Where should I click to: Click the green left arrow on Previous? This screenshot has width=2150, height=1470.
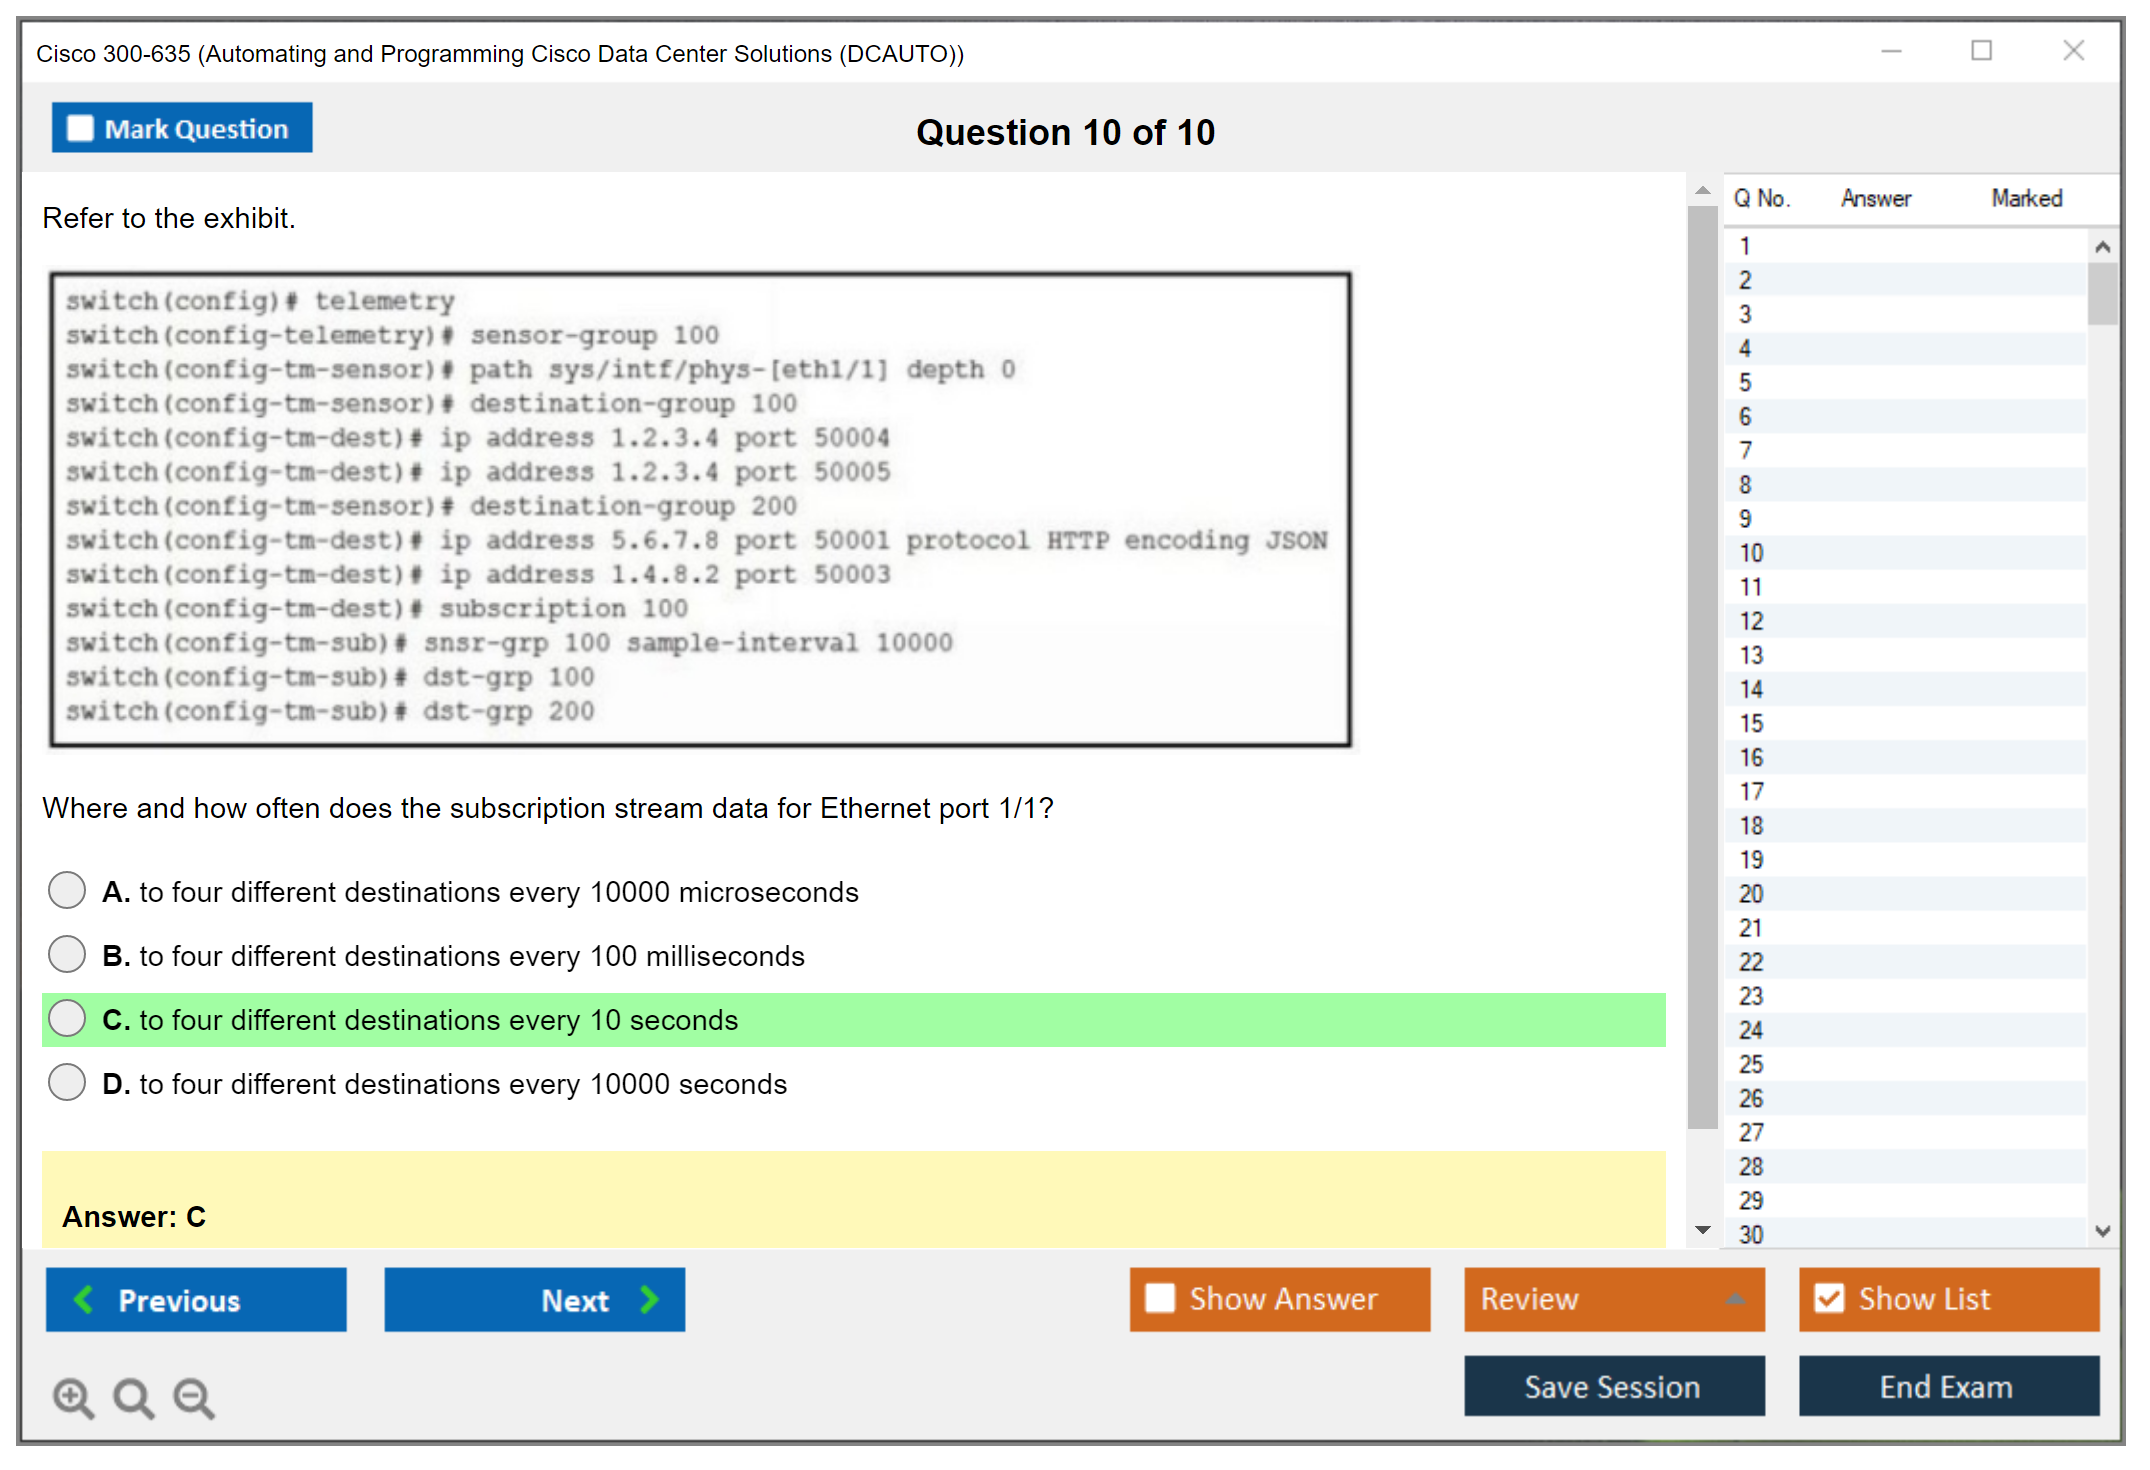(x=84, y=1299)
